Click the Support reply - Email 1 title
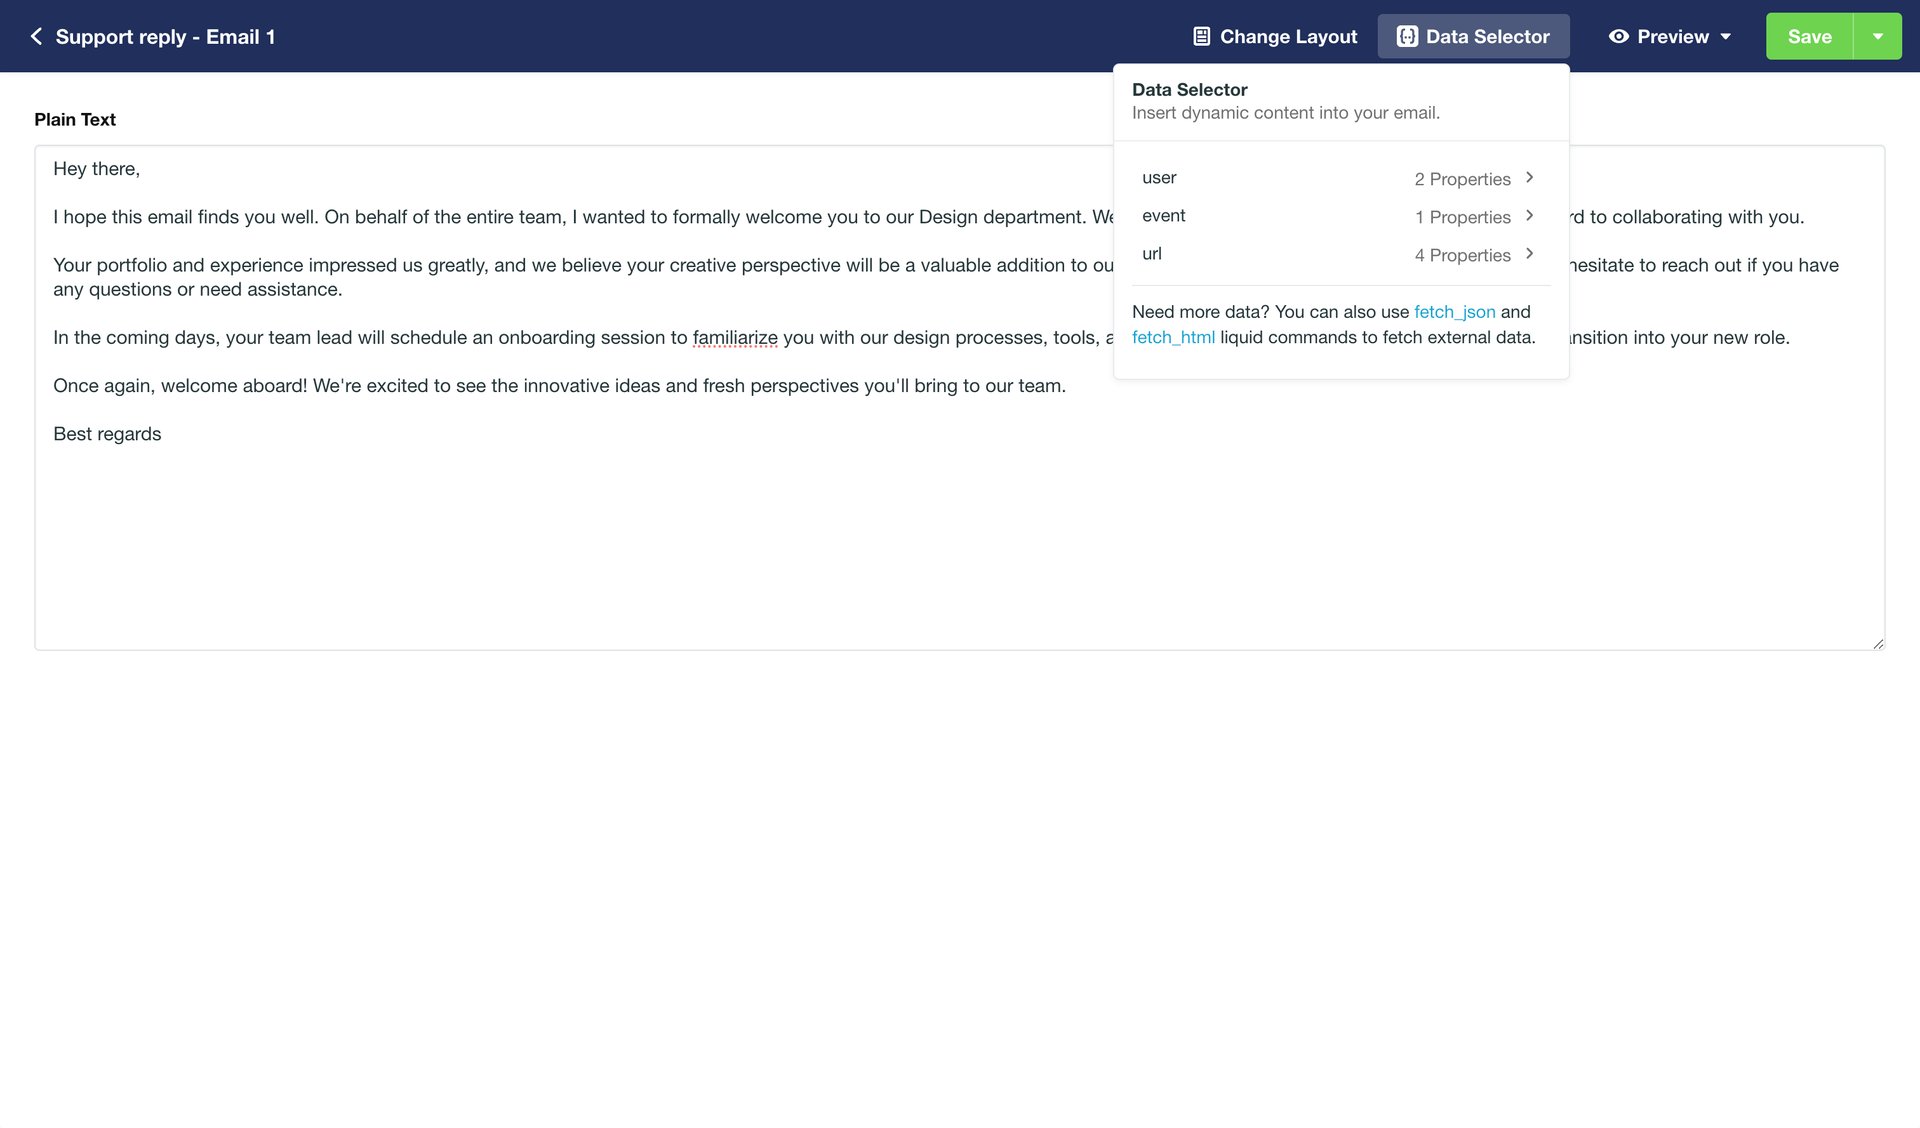Viewport: 1920px width, 1128px height. point(165,37)
